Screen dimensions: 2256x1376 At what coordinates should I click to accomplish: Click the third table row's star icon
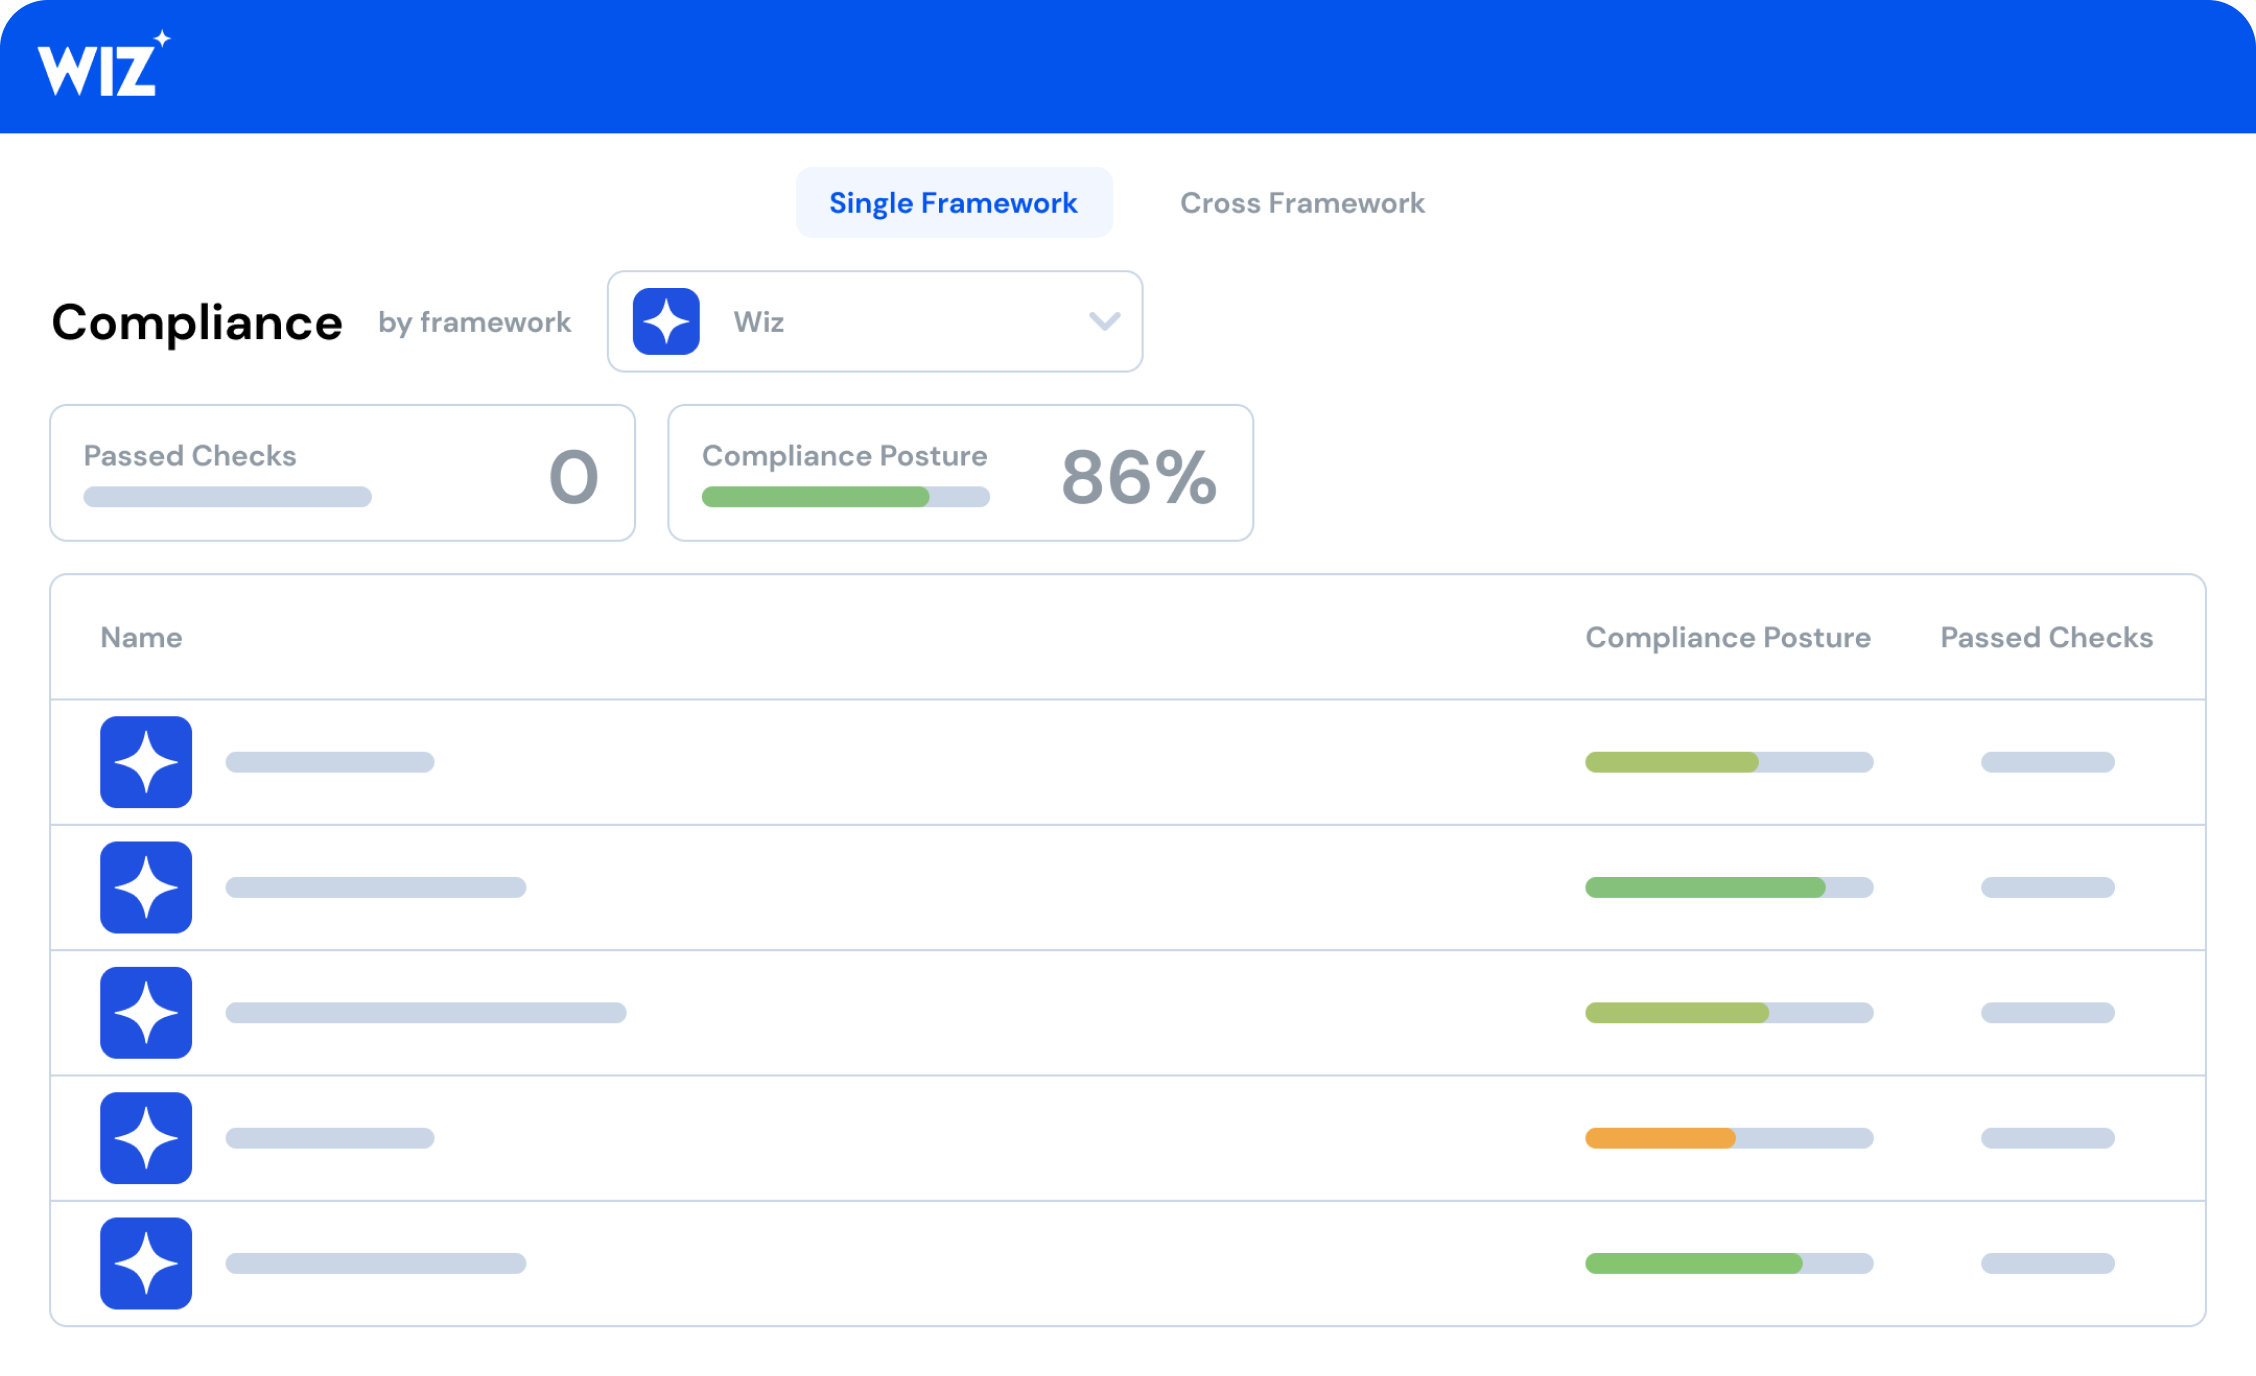point(146,1013)
